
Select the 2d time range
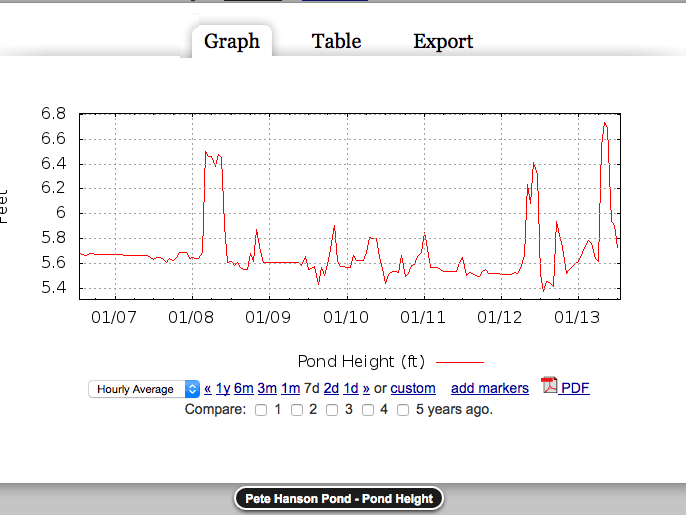click(x=331, y=389)
